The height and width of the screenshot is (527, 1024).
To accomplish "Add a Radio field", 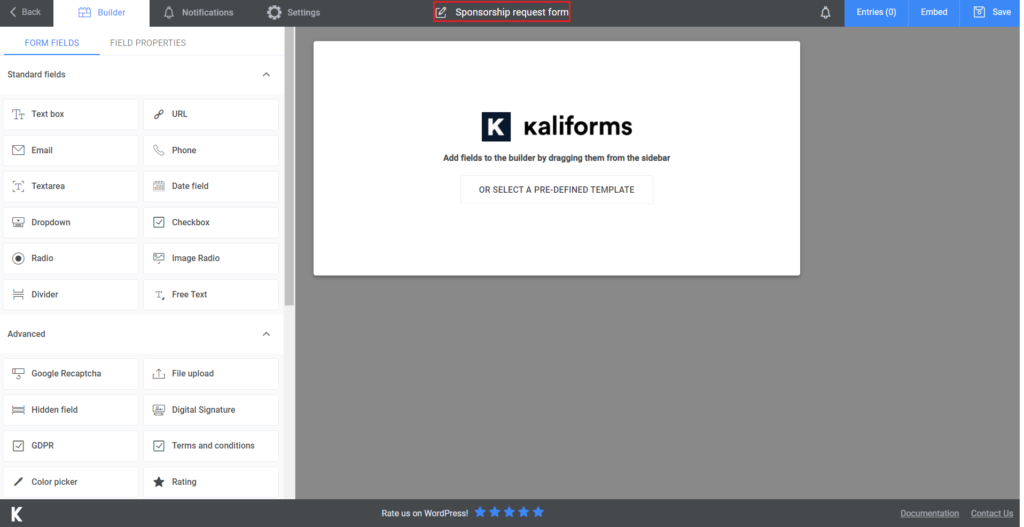I will pos(71,259).
